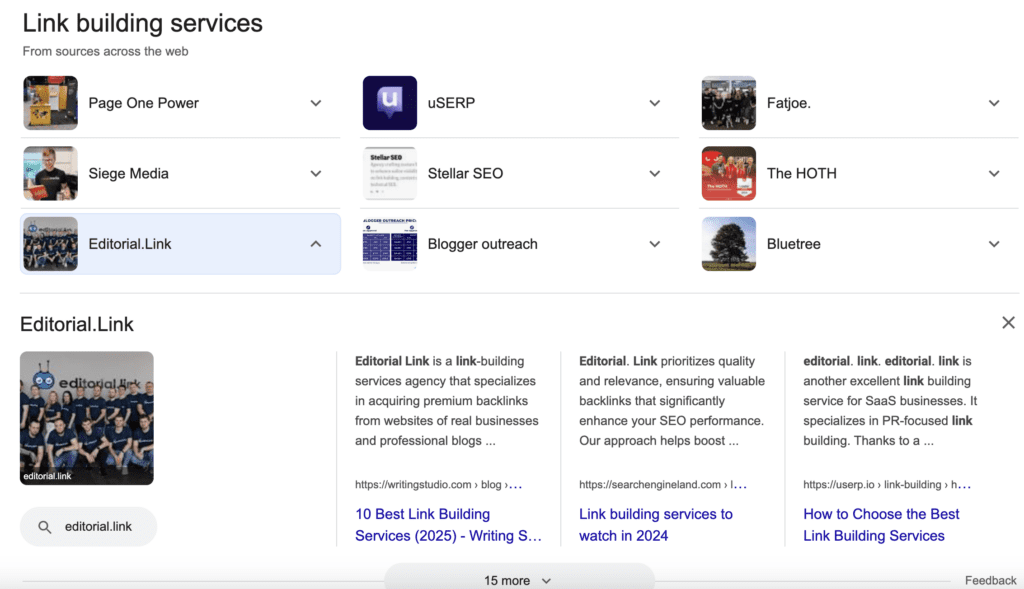The image size is (1024, 589).
Task: Click the snippet starting "Editorial Link is a link-building"
Action: click(447, 401)
